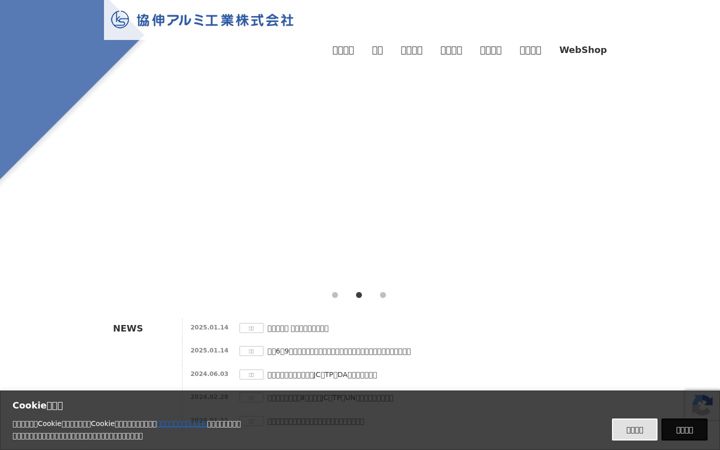Viewport: 720px width, 450px height.
Task: Select the first carousel slide dot
Action: point(335,295)
